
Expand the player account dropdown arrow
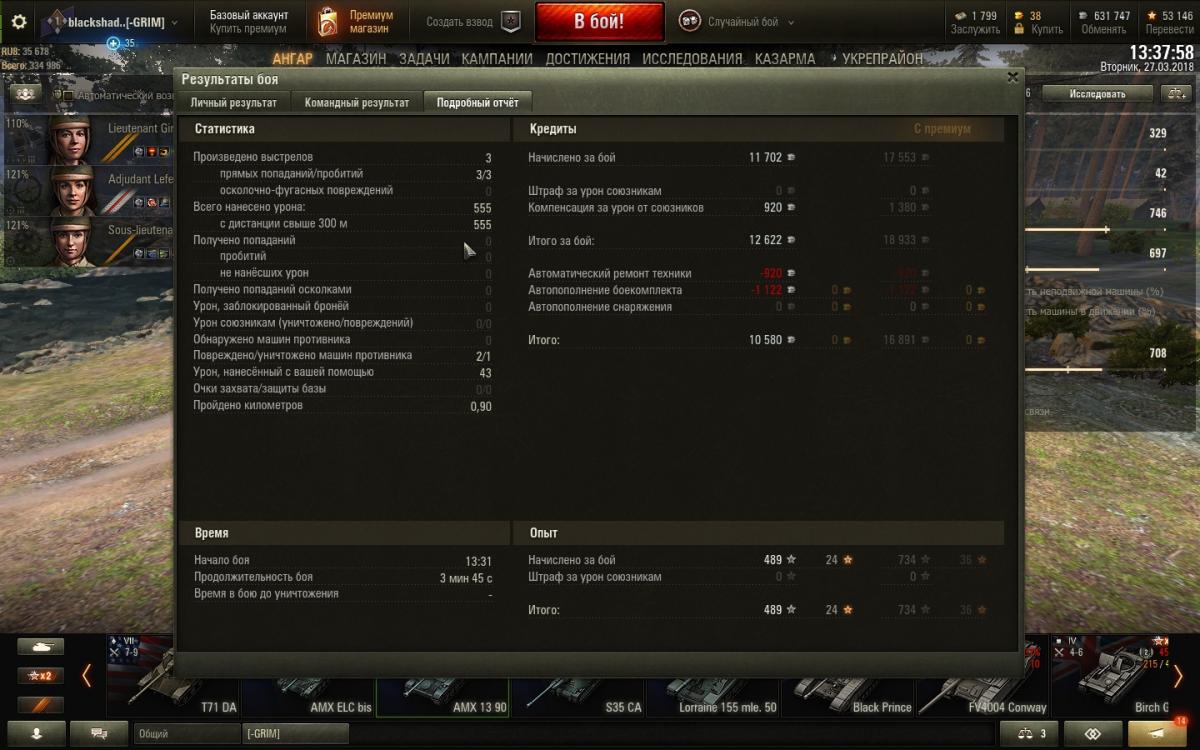click(x=175, y=22)
